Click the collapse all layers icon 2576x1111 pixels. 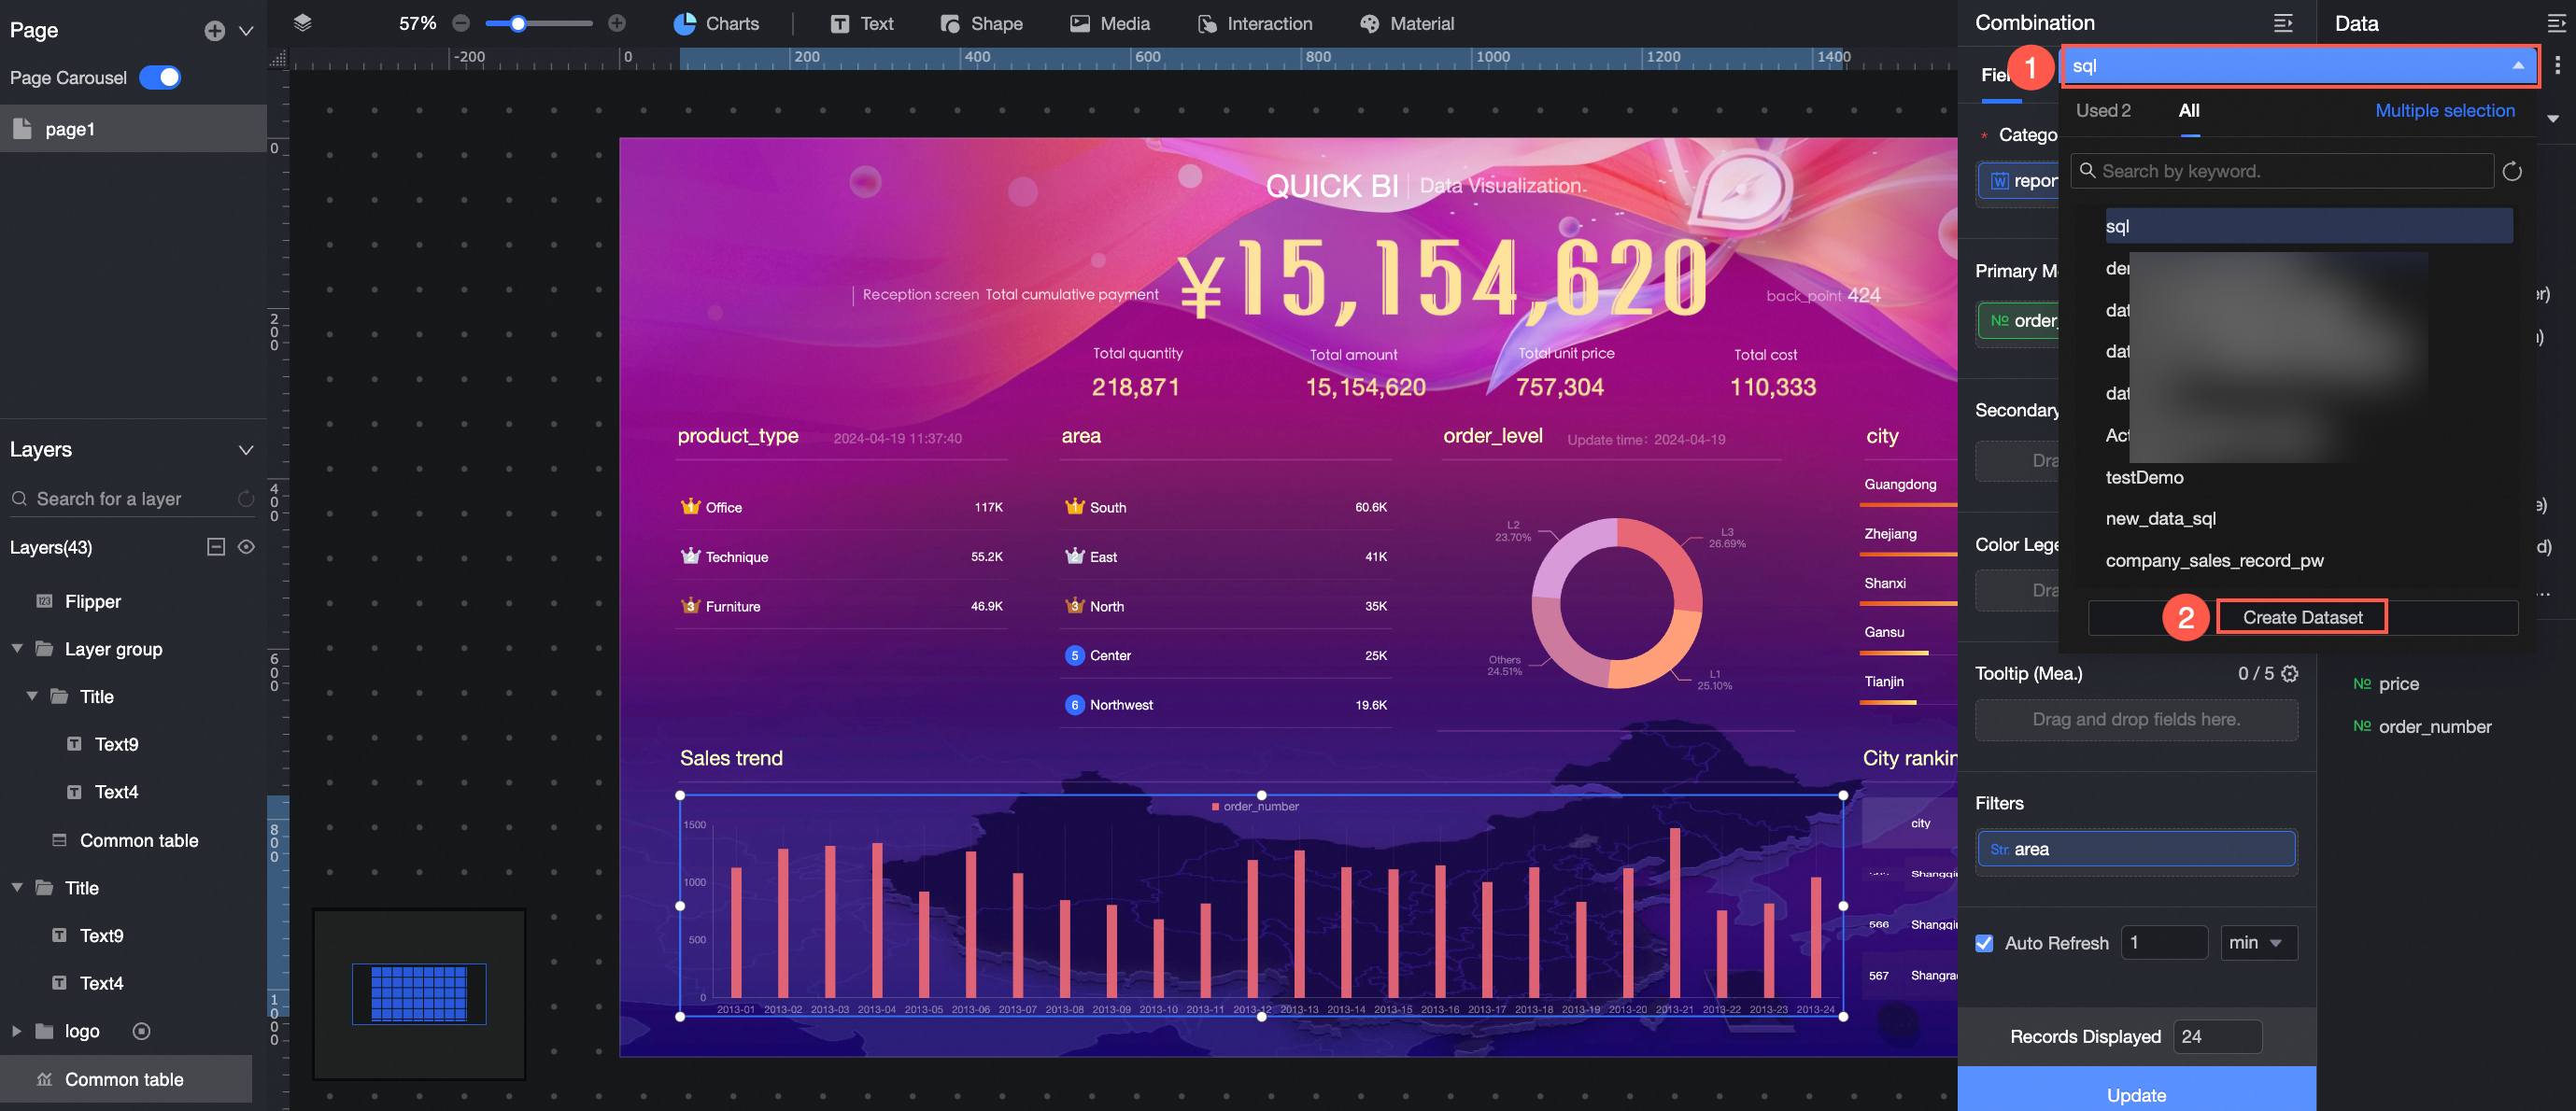coord(215,547)
